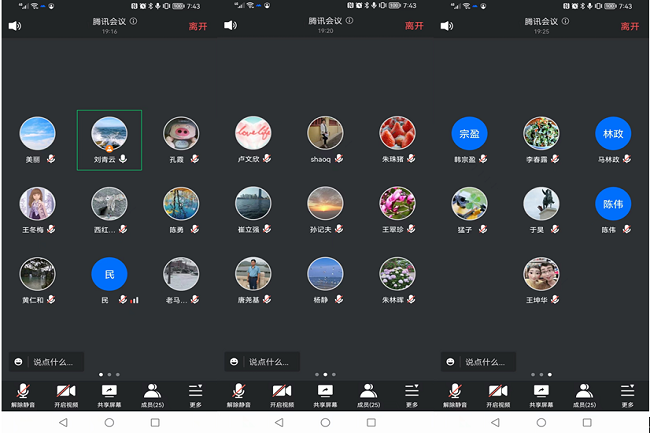
Task: Tap the info icon beside 腾讯会议 on left screen
Action: click(133, 21)
